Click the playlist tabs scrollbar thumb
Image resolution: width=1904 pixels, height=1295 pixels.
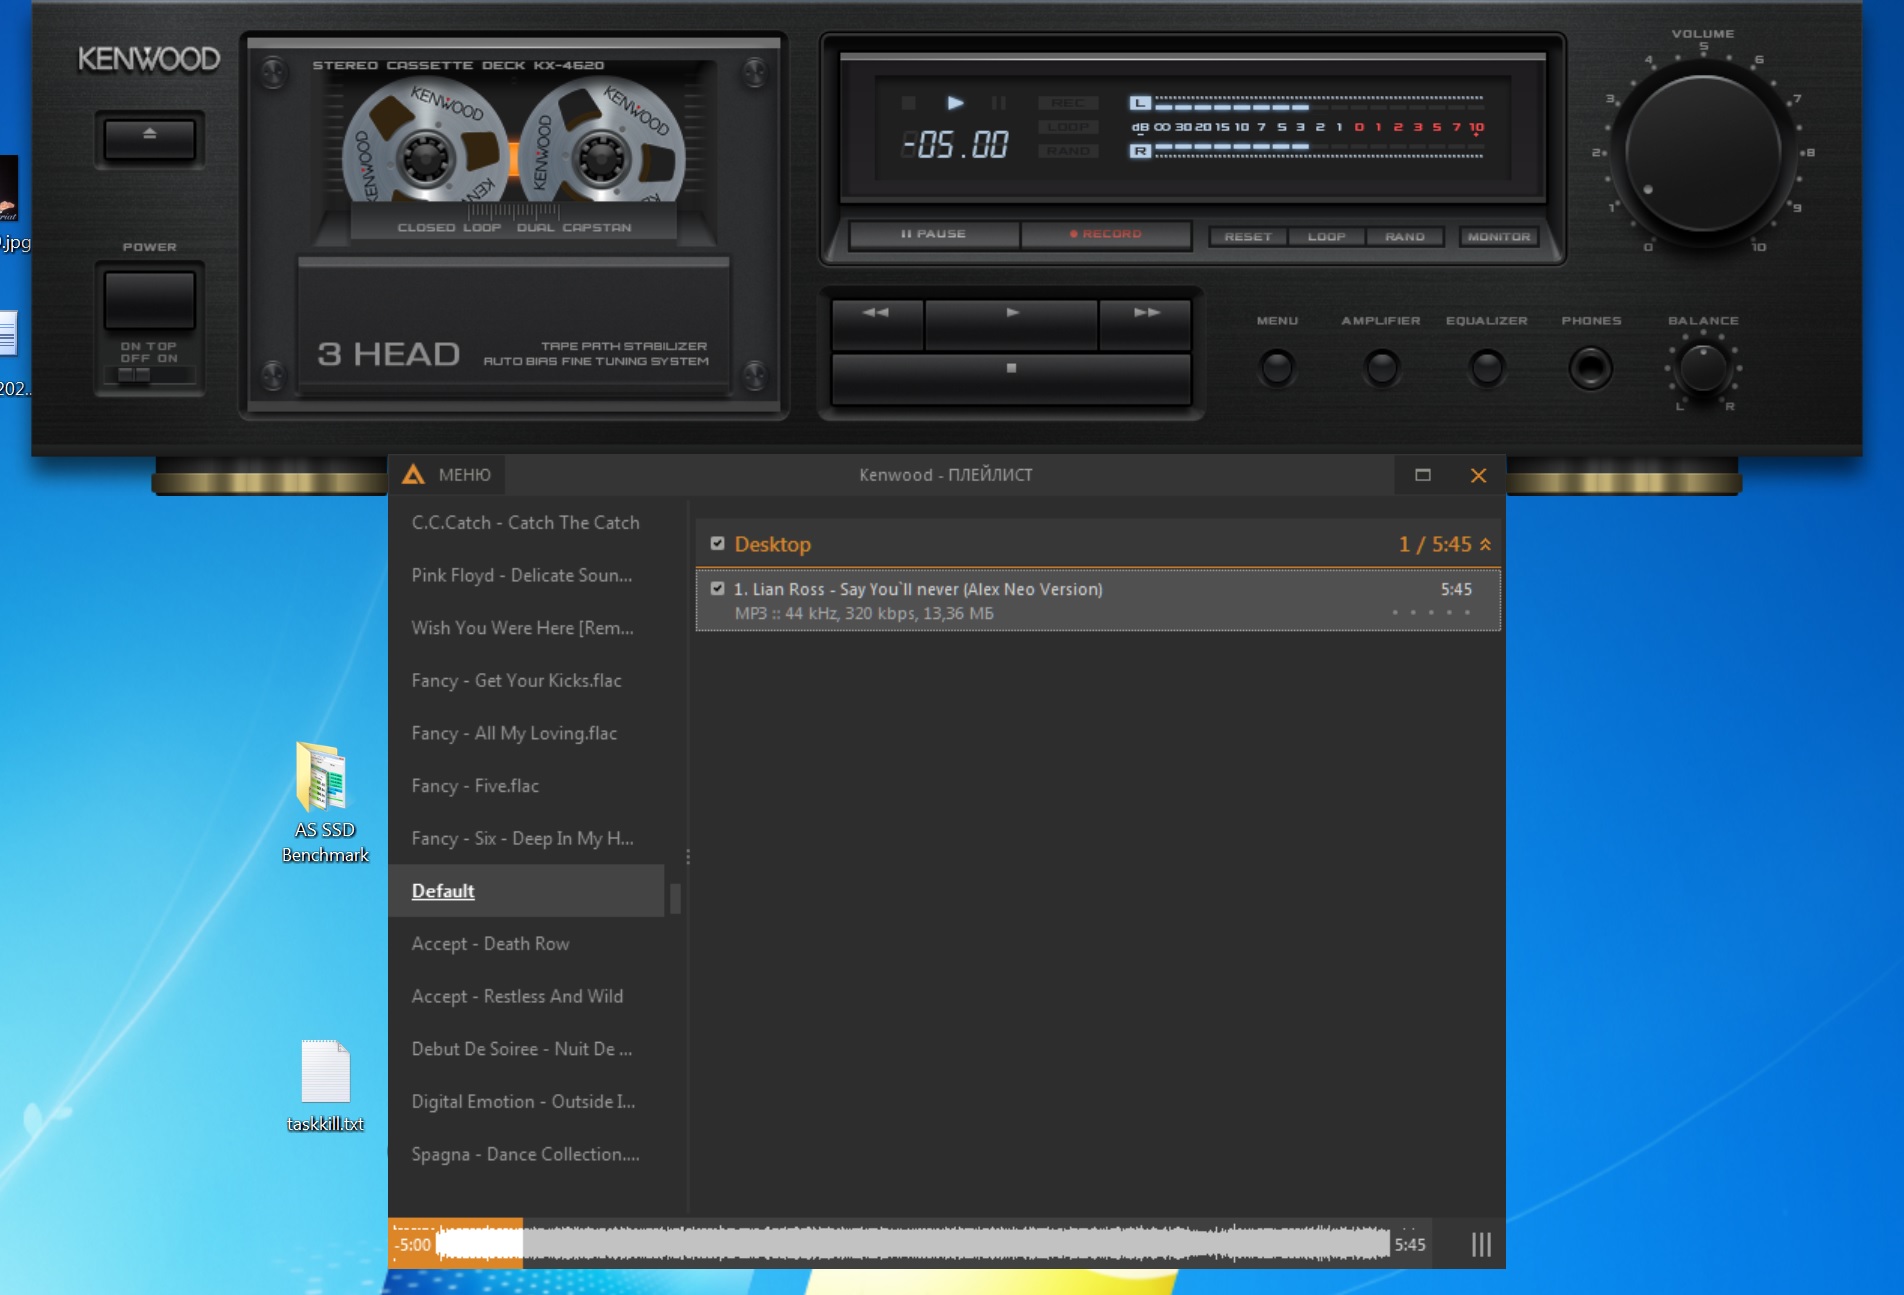pyautogui.click(x=675, y=898)
